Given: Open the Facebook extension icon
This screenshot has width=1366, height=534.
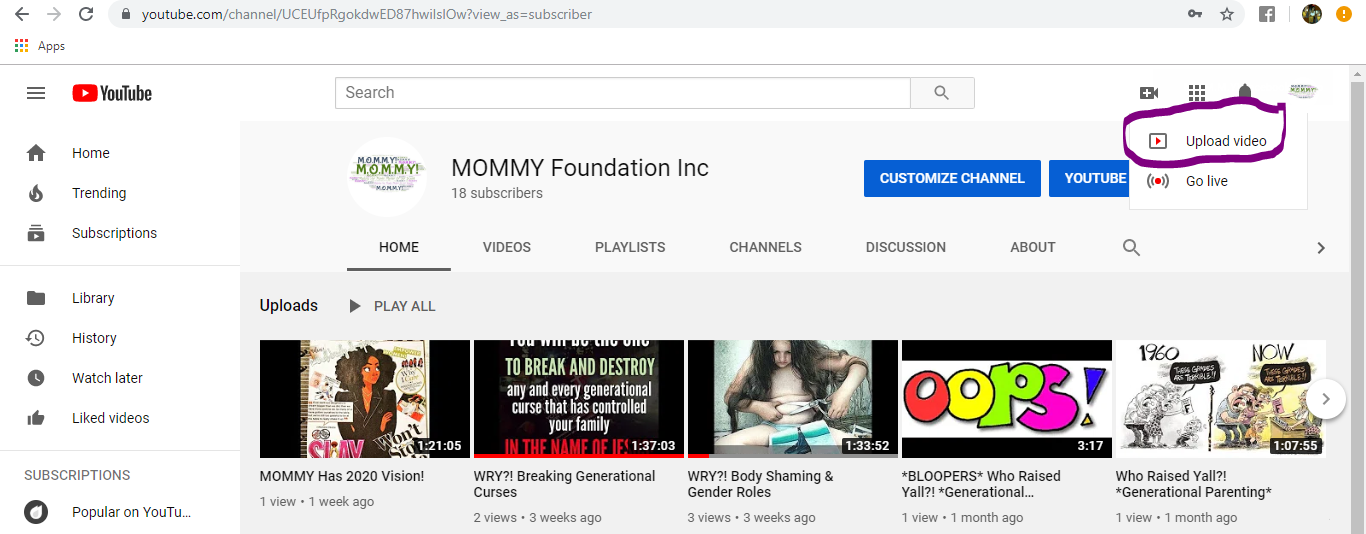Looking at the screenshot, I should 1266,14.
